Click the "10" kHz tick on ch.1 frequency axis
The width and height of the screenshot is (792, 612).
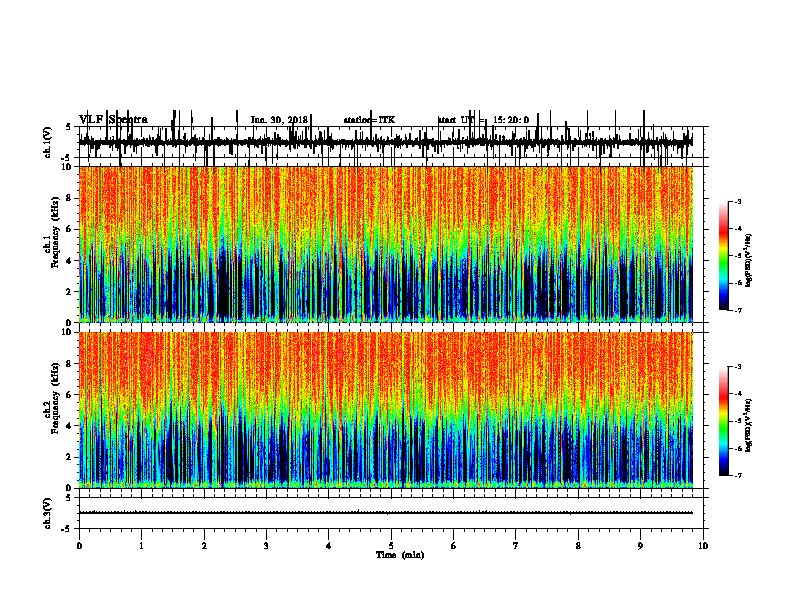67,167
